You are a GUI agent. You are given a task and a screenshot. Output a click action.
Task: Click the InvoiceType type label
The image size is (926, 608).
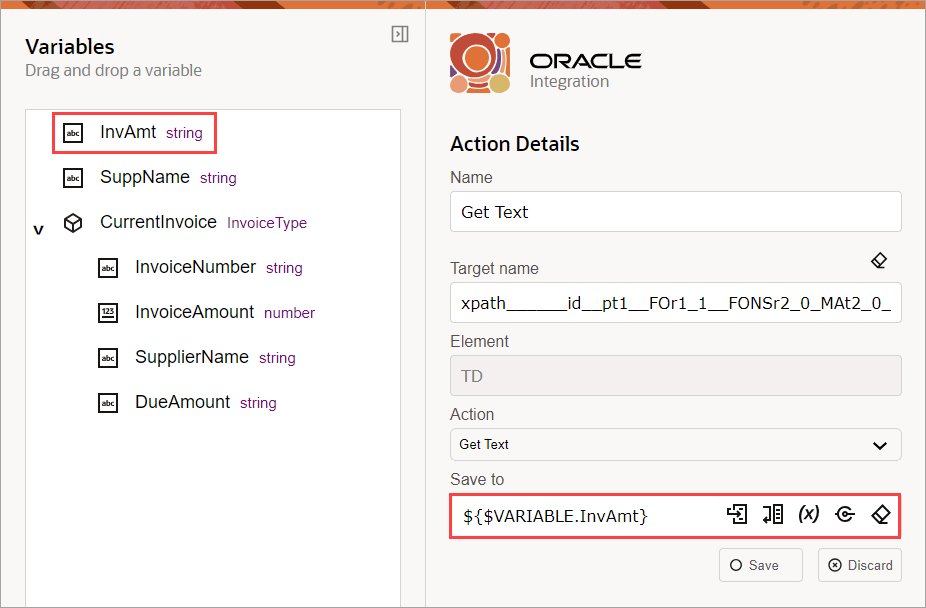click(267, 223)
